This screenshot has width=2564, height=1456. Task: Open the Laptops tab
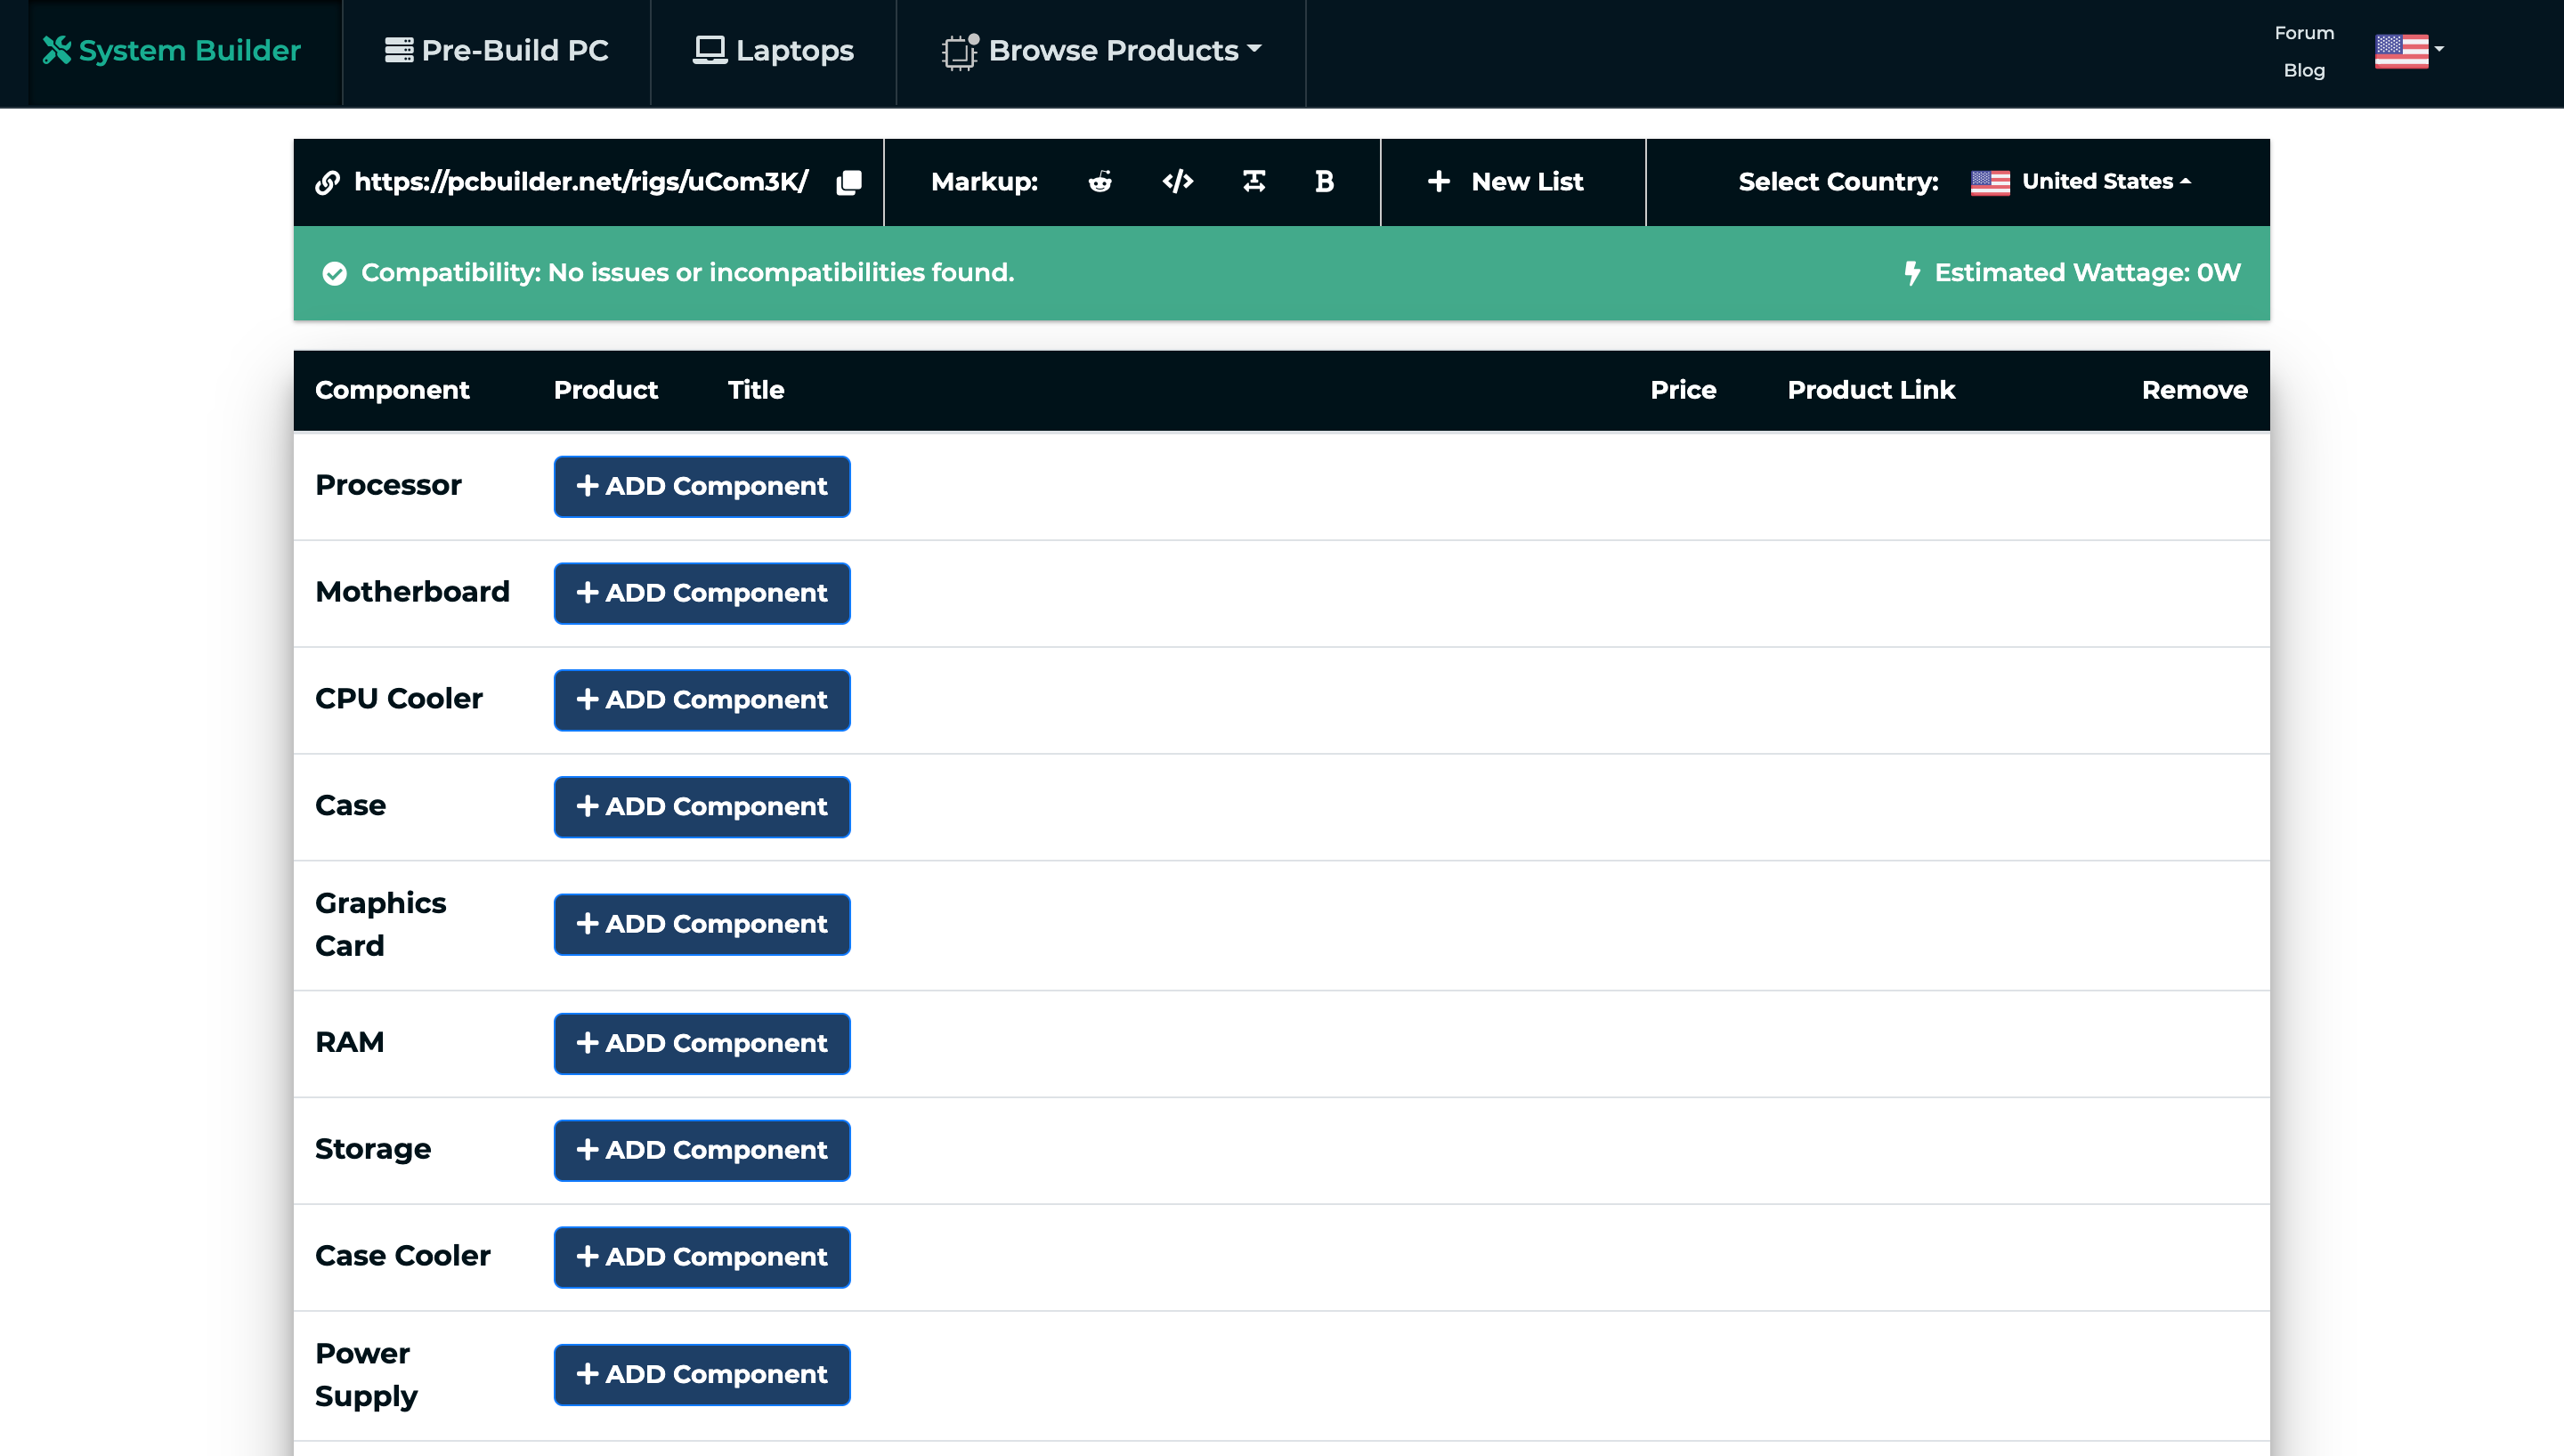point(773,51)
